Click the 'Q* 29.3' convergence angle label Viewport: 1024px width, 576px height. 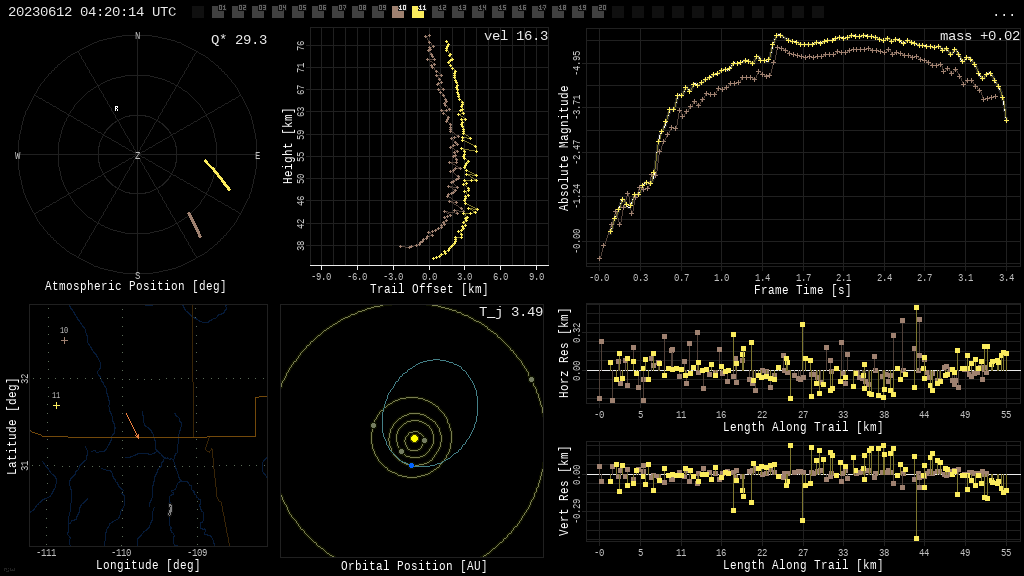(238, 40)
